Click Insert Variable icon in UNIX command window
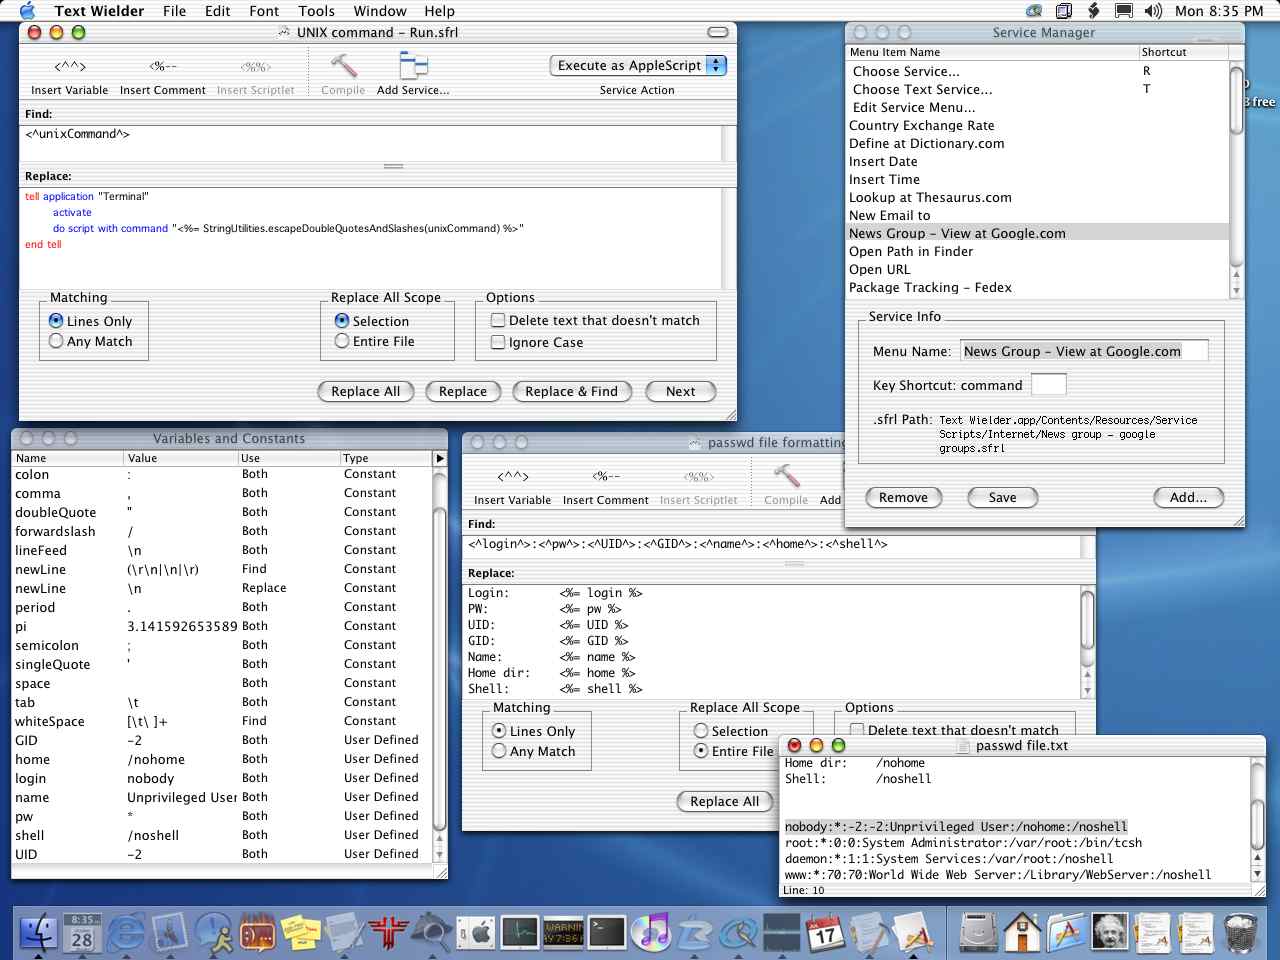 pos(69,67)
